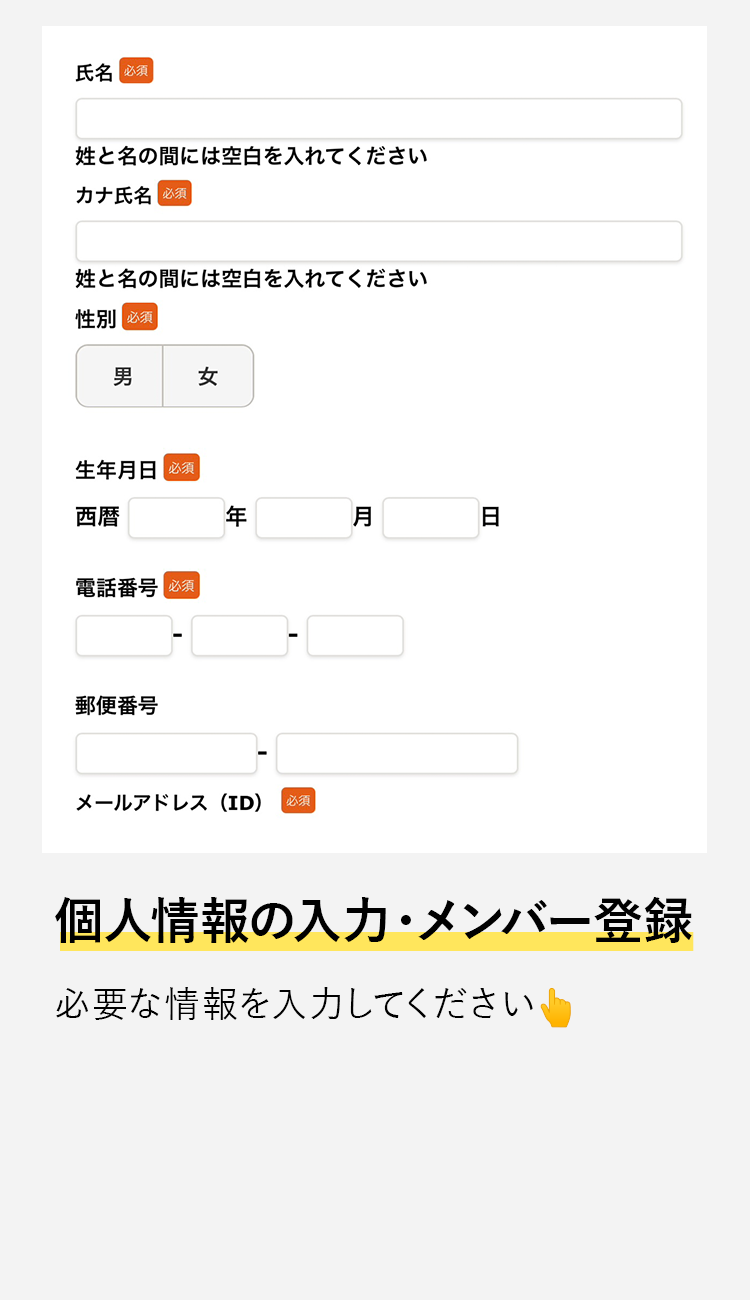Click the 必須 badge next to 氏名

click(136, 71)
